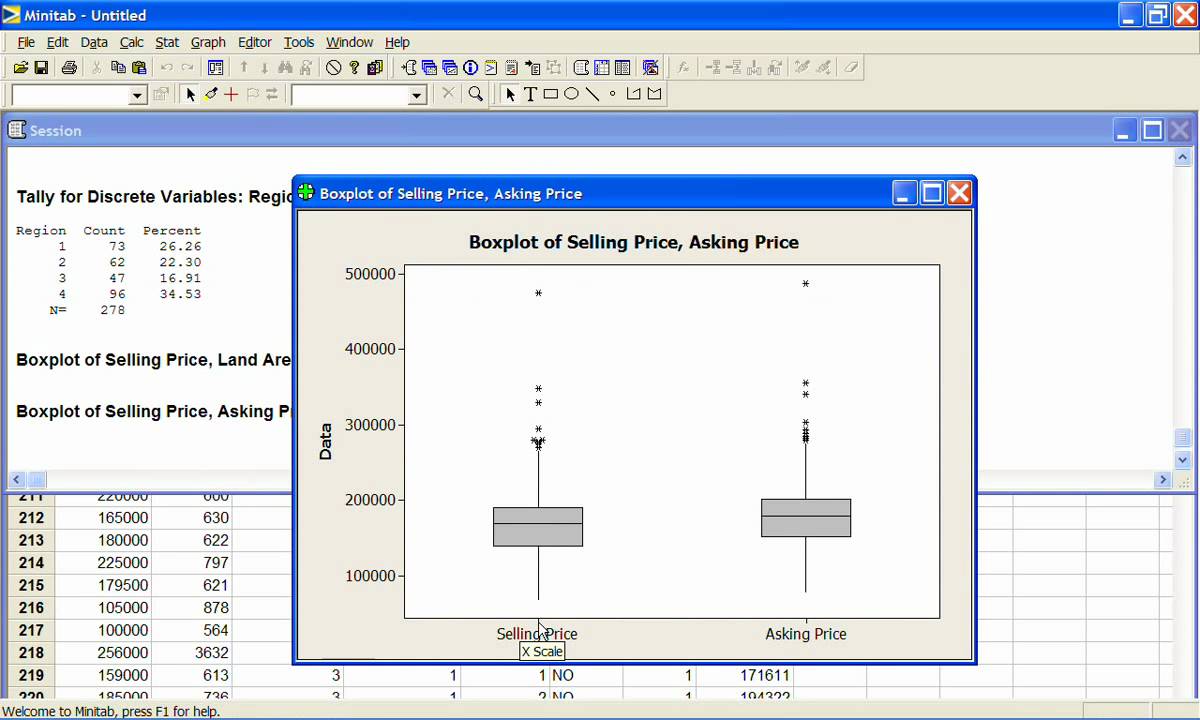Open a project with the Open icon
1200x720 pixels.
click(20, 67)
